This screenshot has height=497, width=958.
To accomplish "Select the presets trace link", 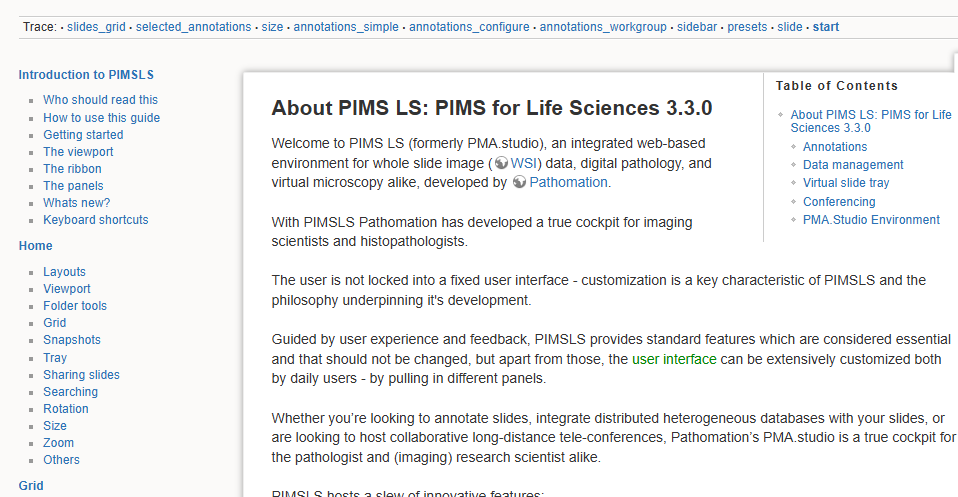I will pos(747,27).
